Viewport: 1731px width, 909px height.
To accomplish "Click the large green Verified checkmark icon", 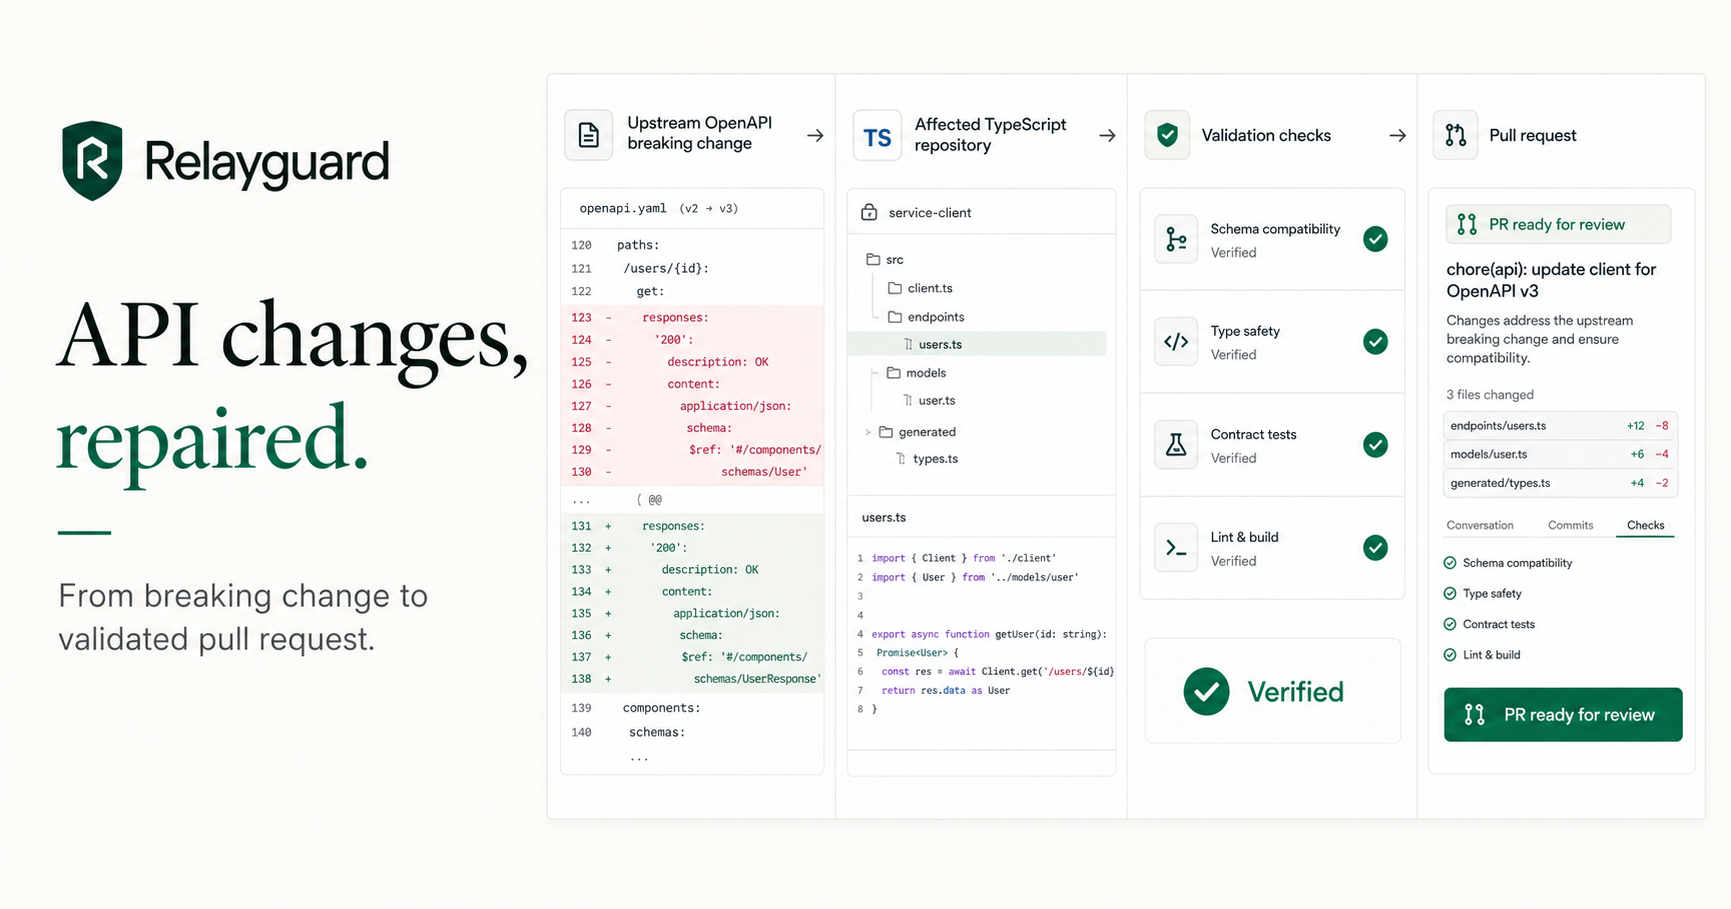I will (x=1207, y=692).
